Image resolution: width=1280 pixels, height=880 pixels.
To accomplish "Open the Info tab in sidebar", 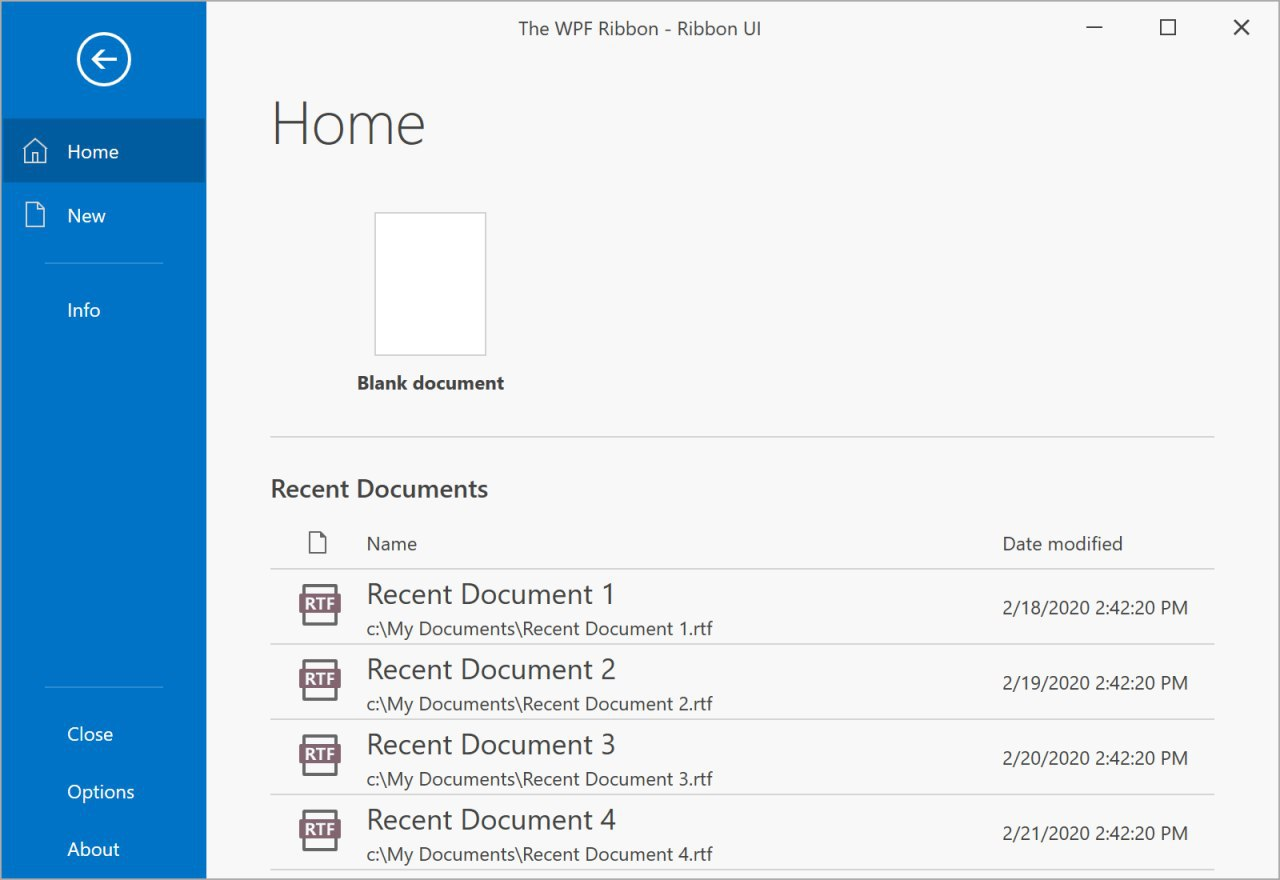I will click(x=84, y=310).
